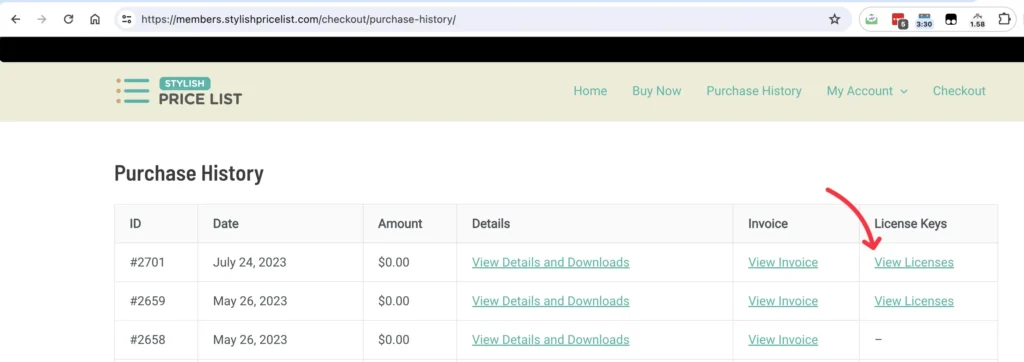Go to Buy Now page

[x=656, y=91]
